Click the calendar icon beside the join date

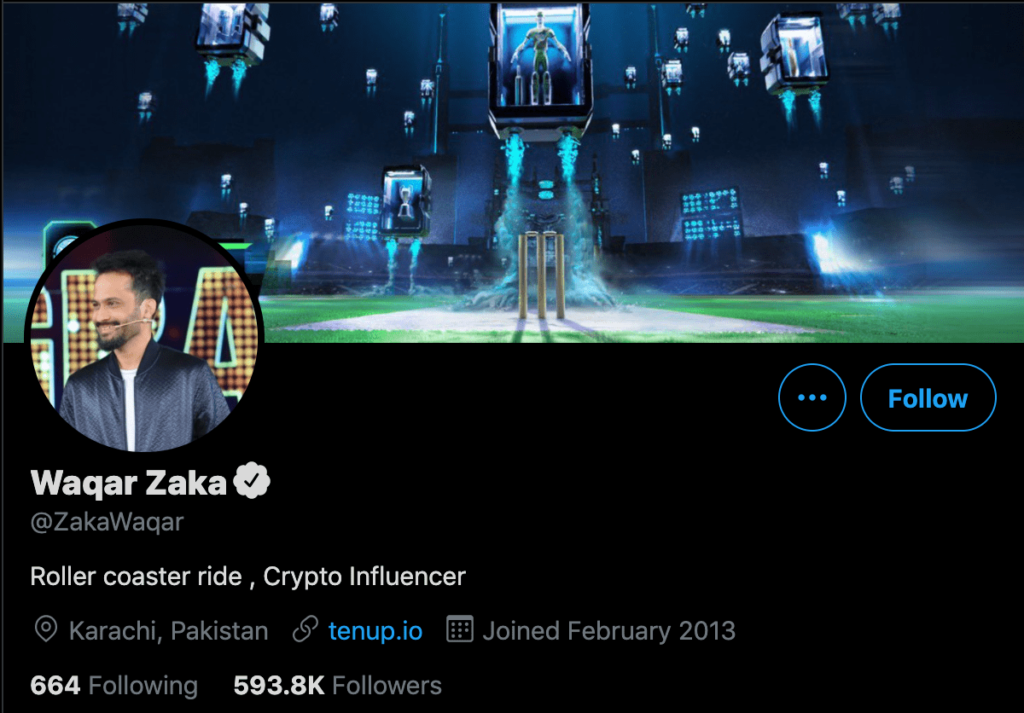460,630
